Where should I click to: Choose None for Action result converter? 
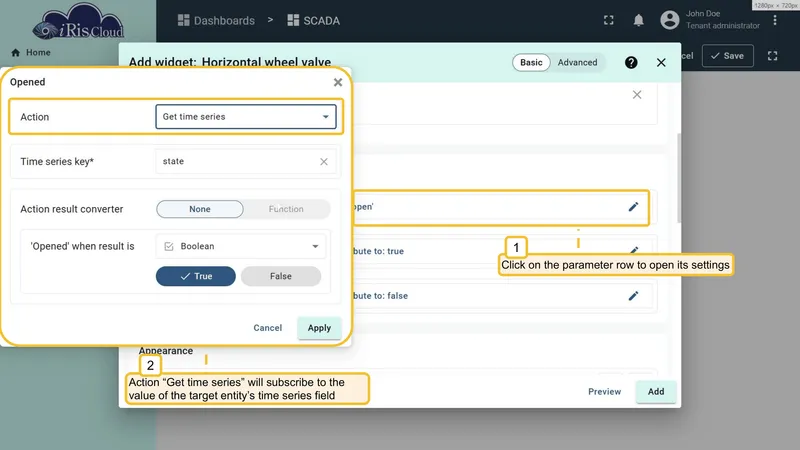click(x=199, y=209)
